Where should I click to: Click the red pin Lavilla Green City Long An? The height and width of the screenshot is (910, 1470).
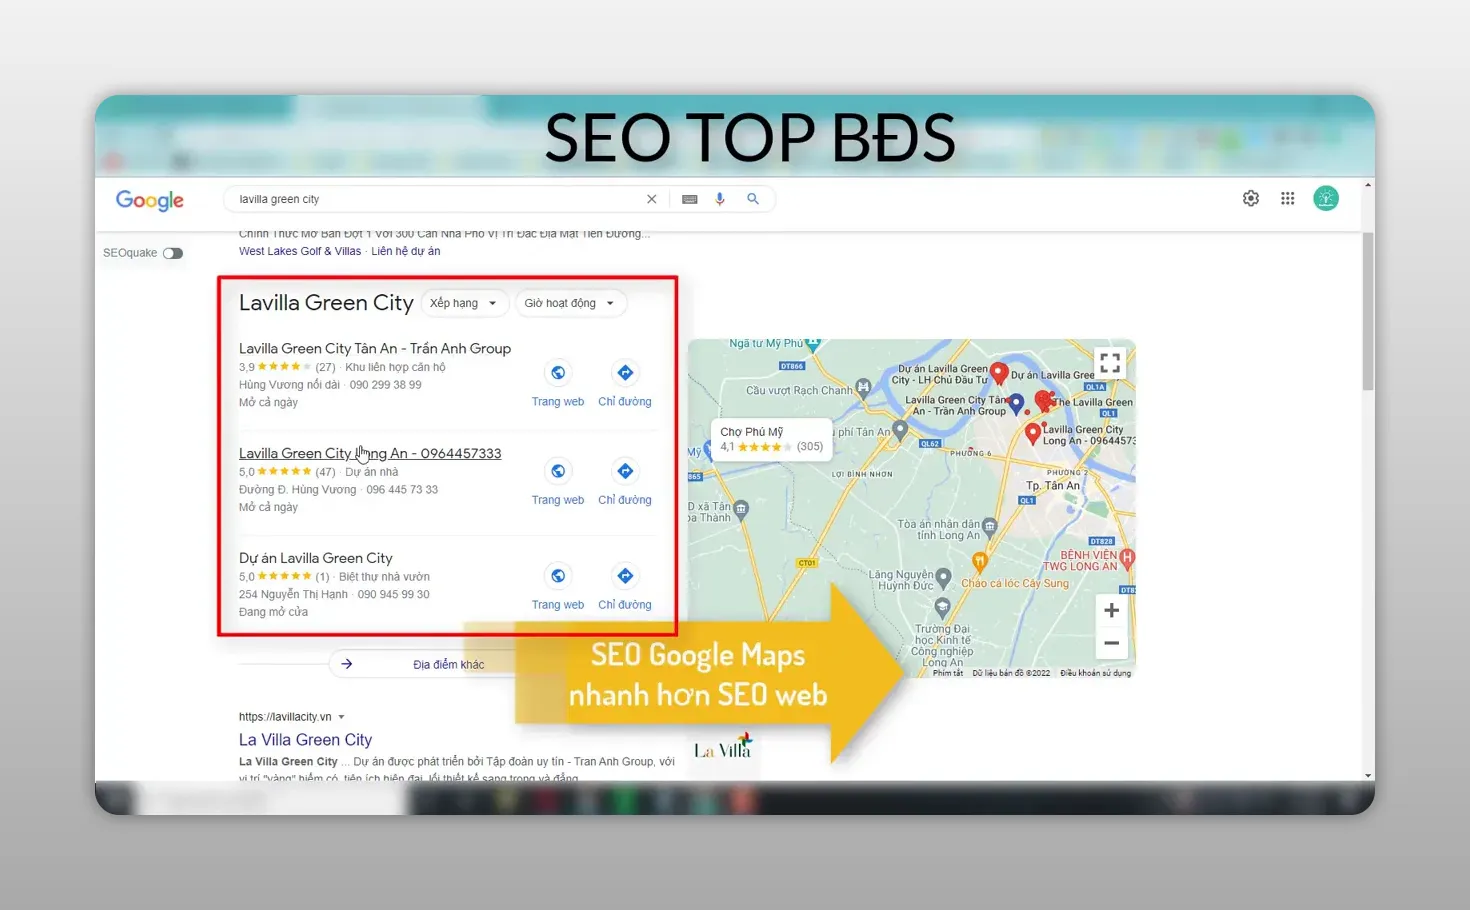pyautogui.click(x=1033, y=433)
